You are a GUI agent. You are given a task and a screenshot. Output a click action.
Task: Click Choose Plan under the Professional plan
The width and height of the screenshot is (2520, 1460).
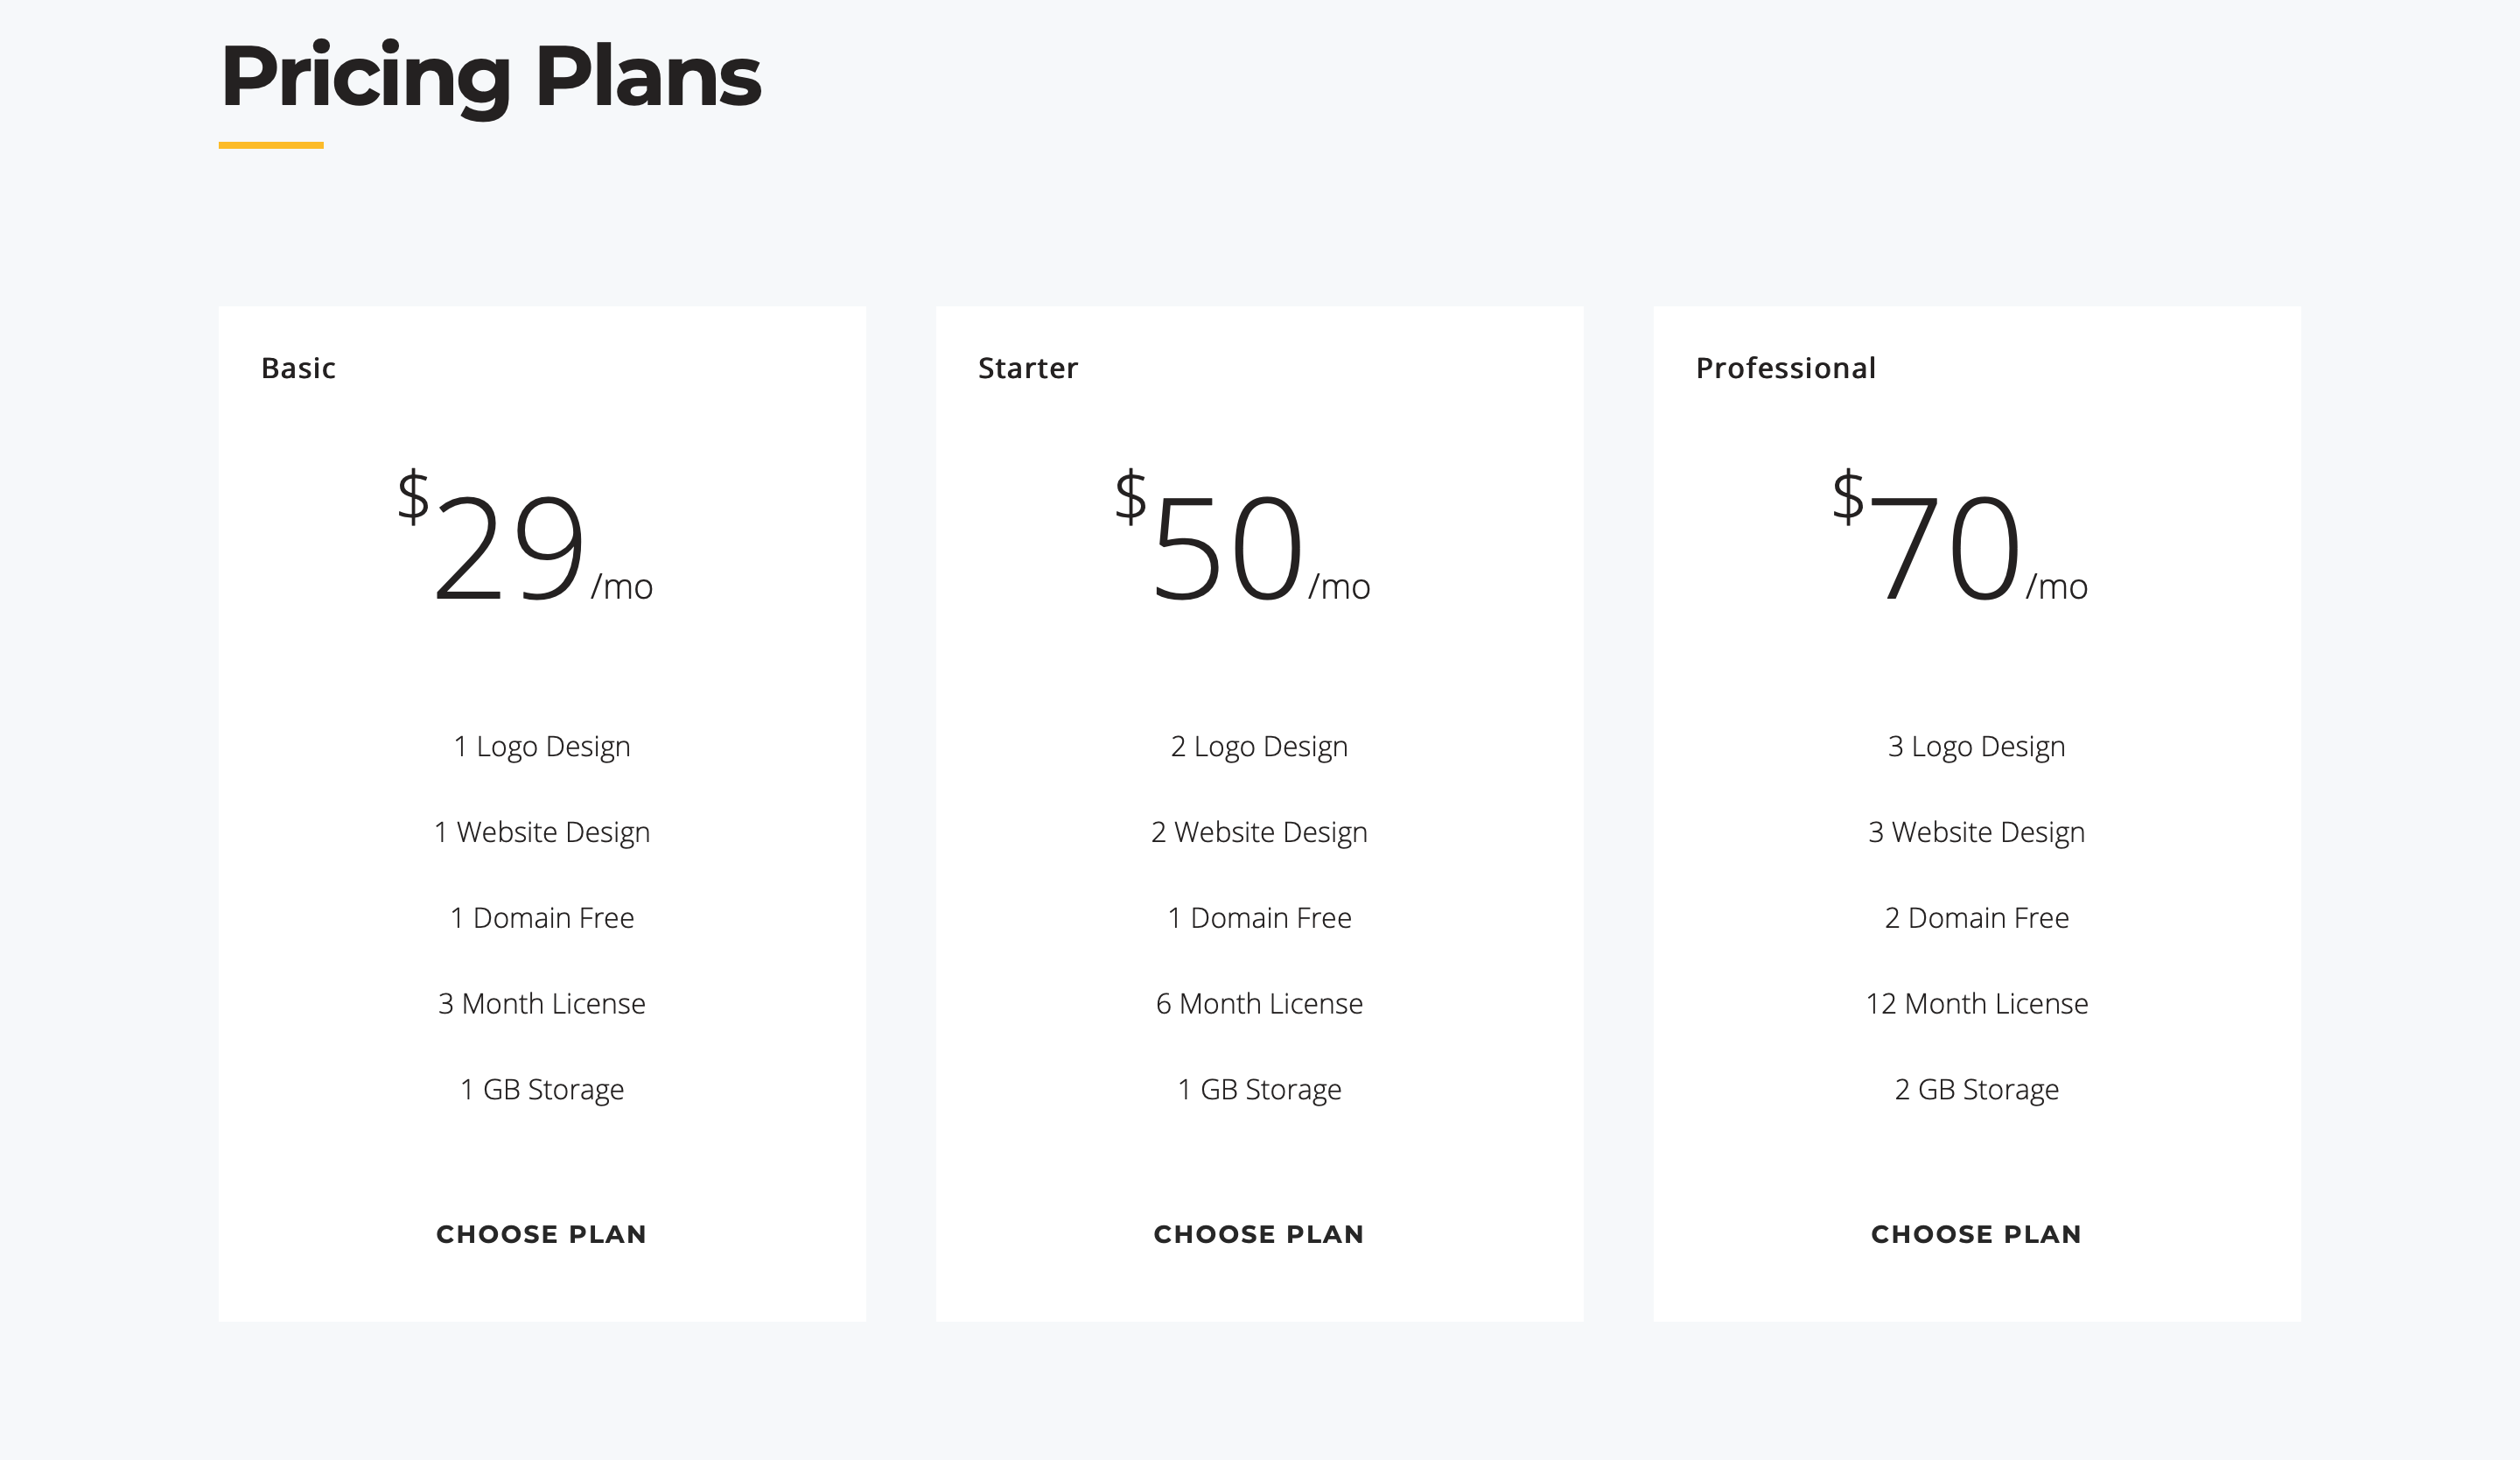pyautogui.click(x=1976, y=1234)
